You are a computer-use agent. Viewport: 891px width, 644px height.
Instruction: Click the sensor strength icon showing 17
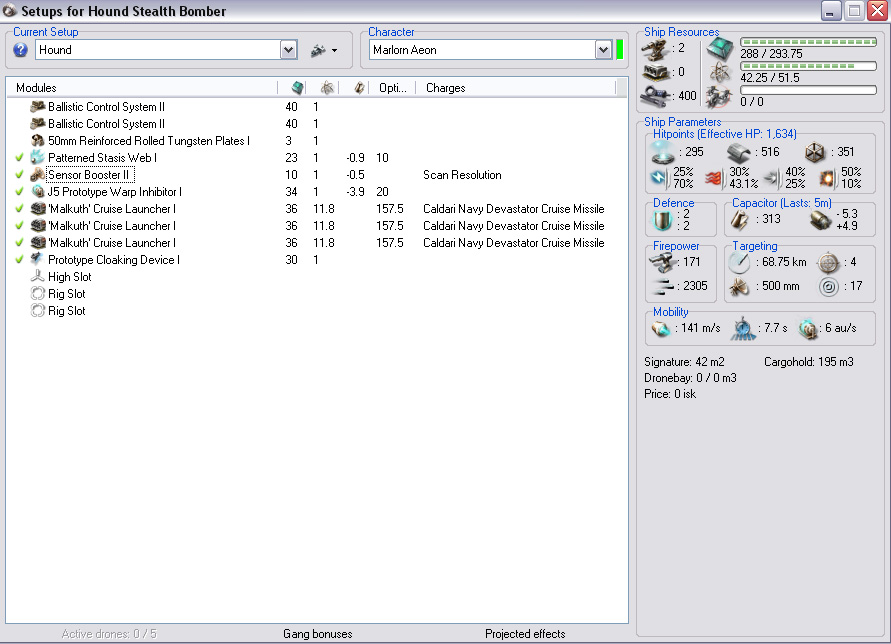pos(828,286)
